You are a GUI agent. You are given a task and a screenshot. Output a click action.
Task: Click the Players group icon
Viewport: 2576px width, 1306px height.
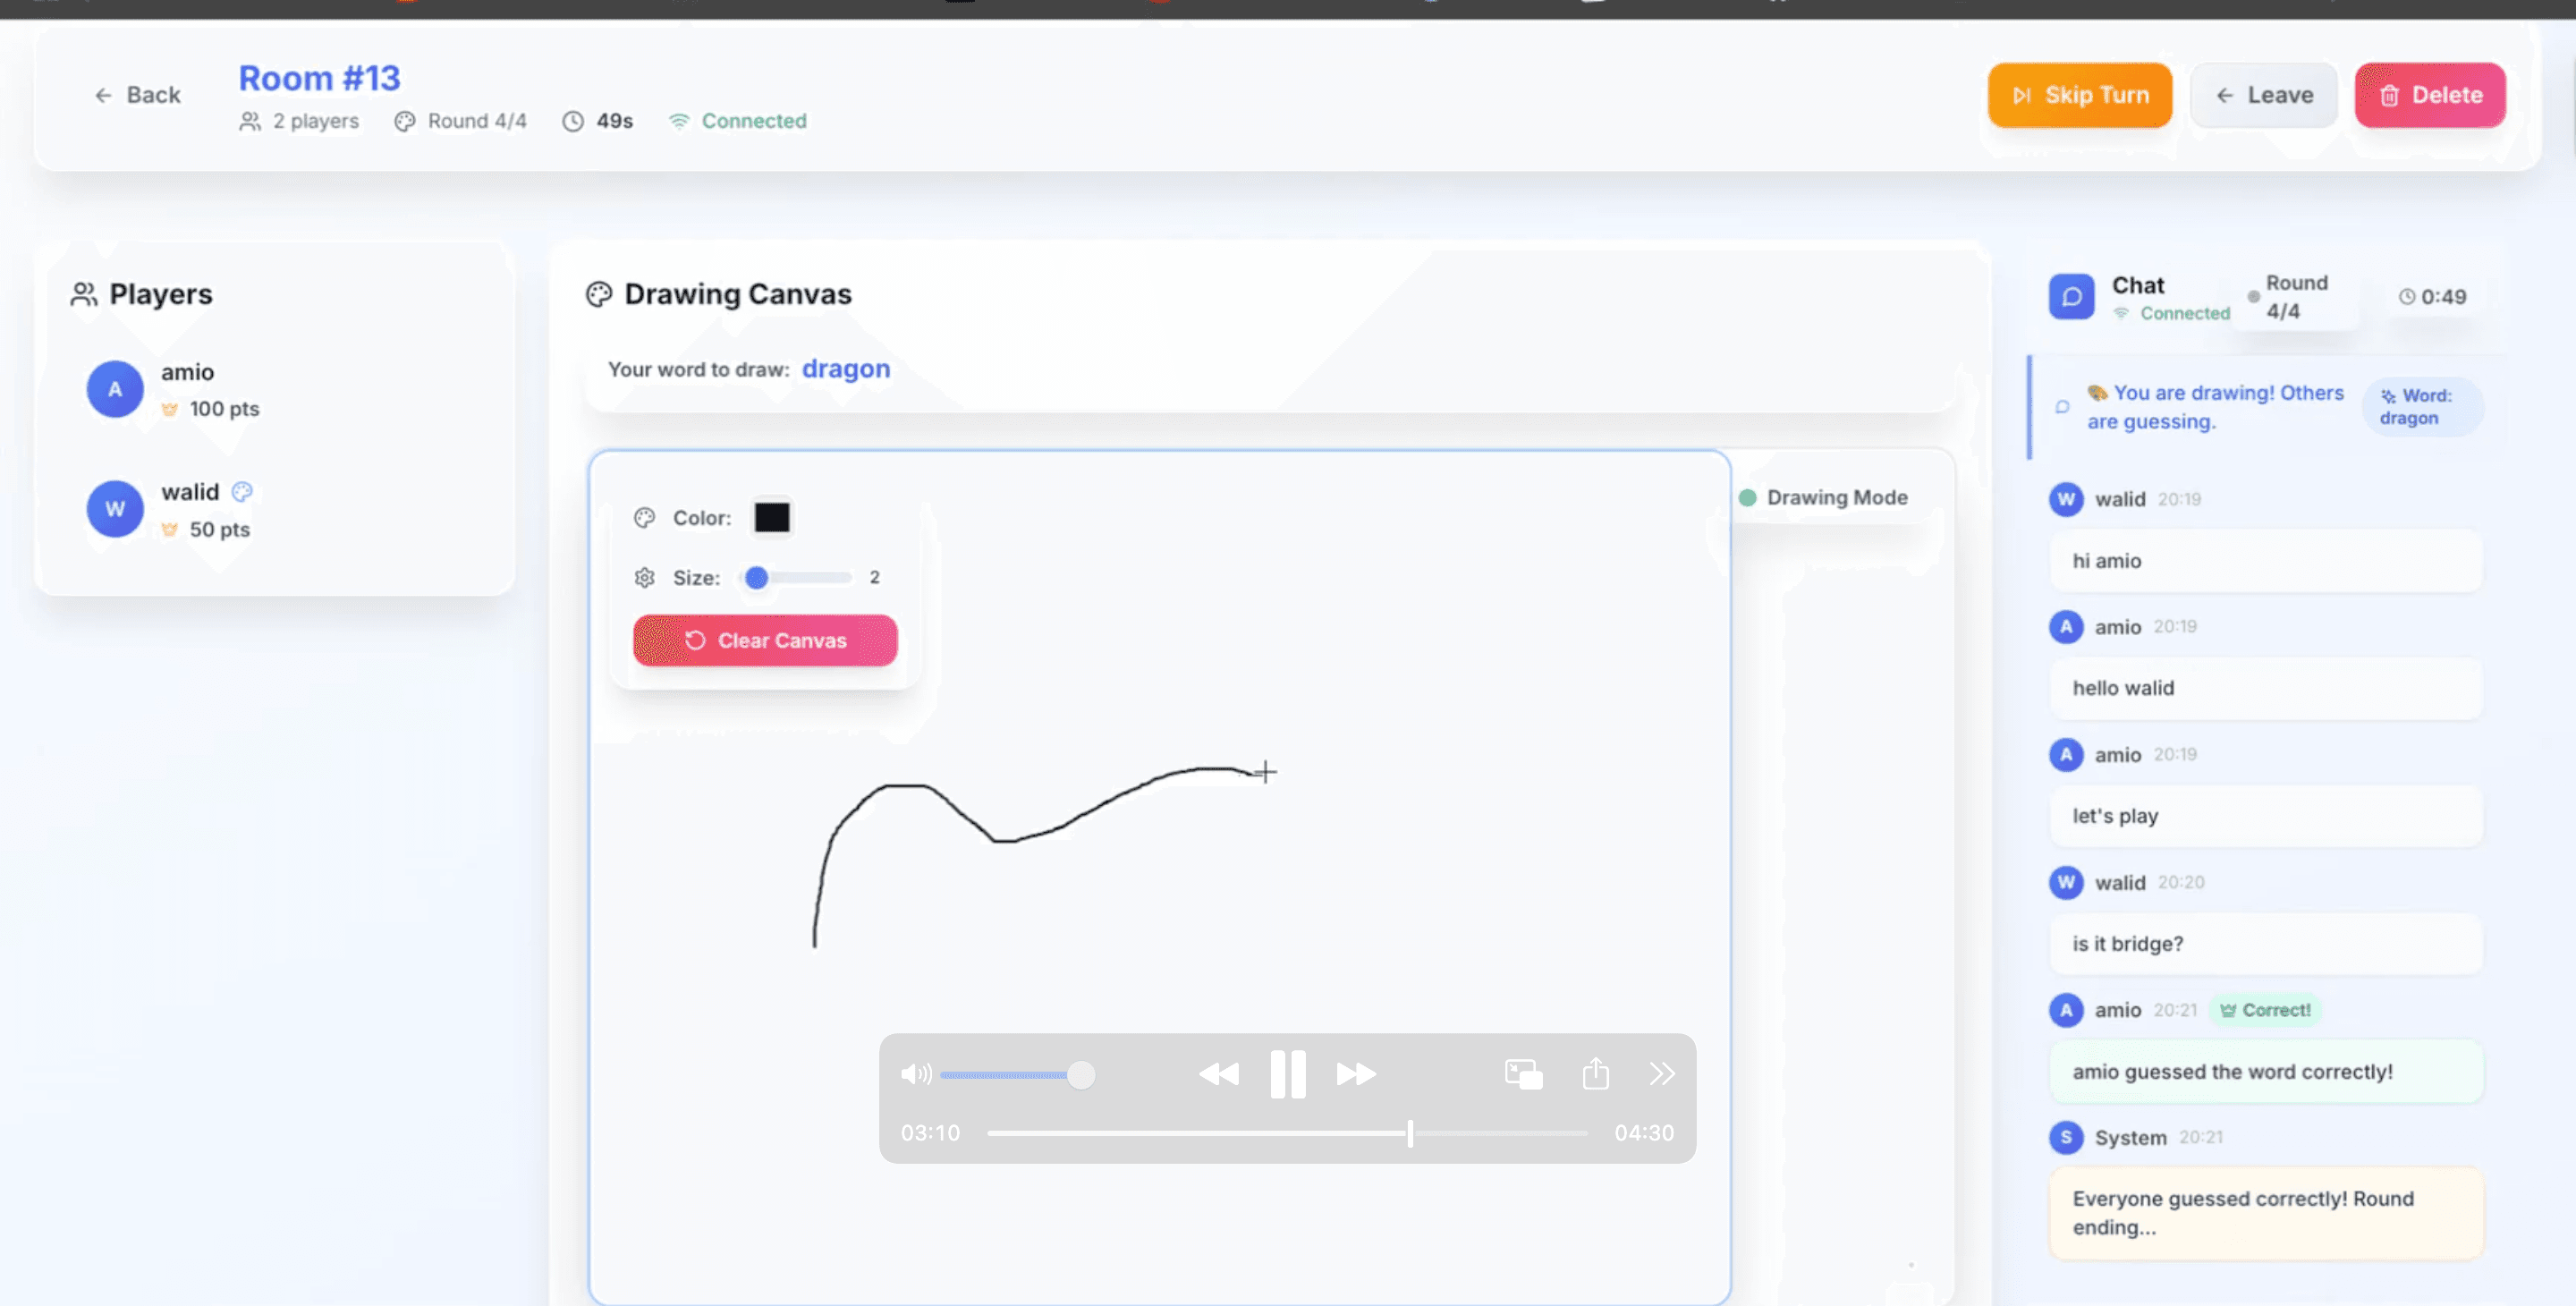[x=84, y=294]
